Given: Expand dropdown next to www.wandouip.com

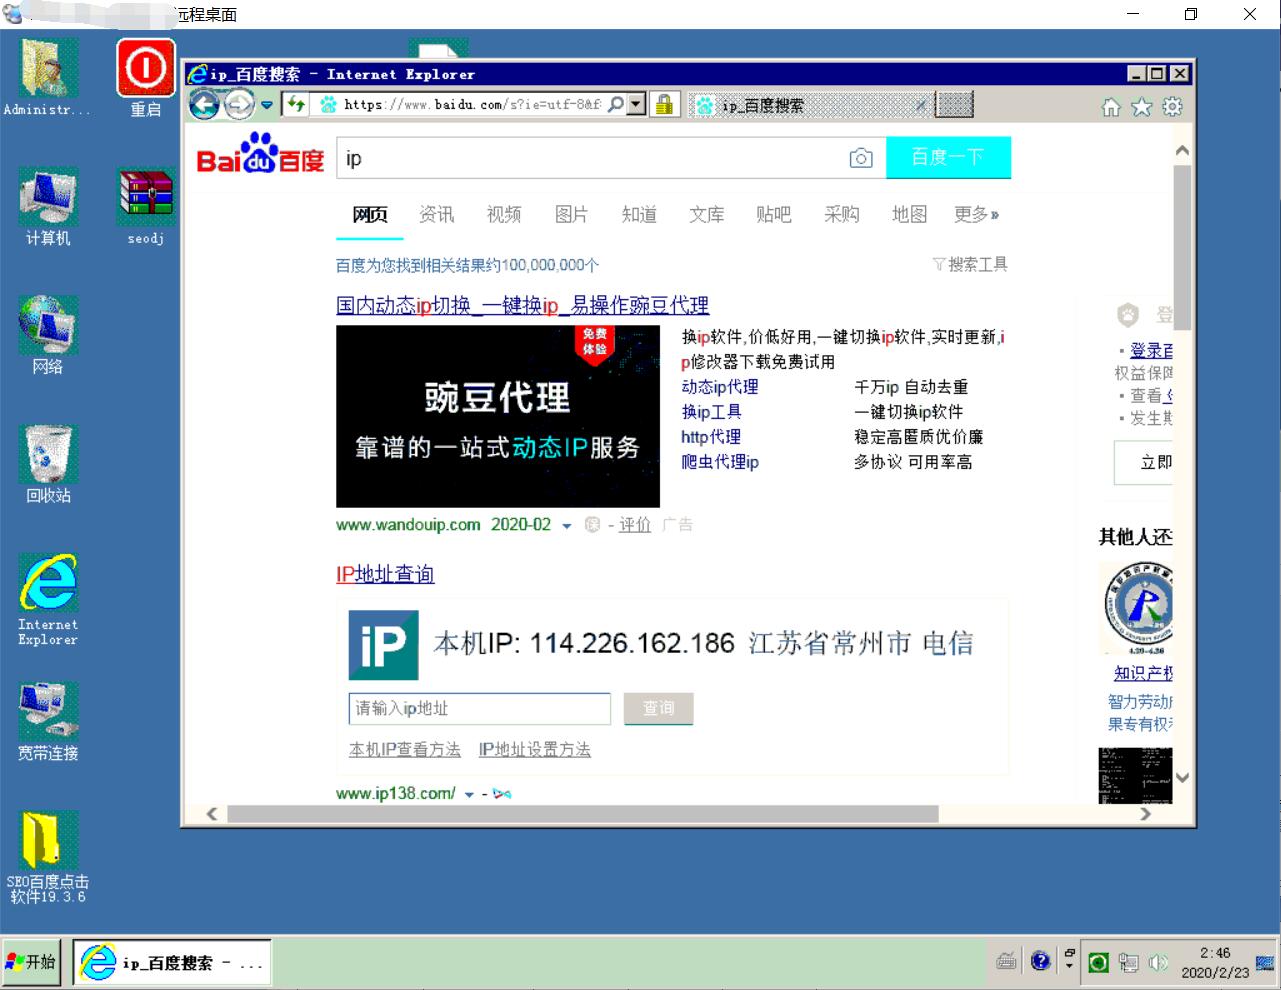Looking at the screenshot, I should coord(567,526).
